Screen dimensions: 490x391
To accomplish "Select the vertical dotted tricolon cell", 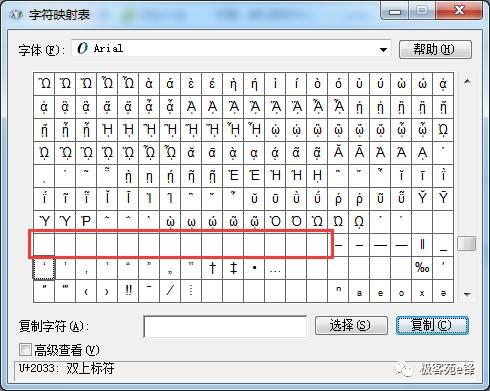I will 191,291.
